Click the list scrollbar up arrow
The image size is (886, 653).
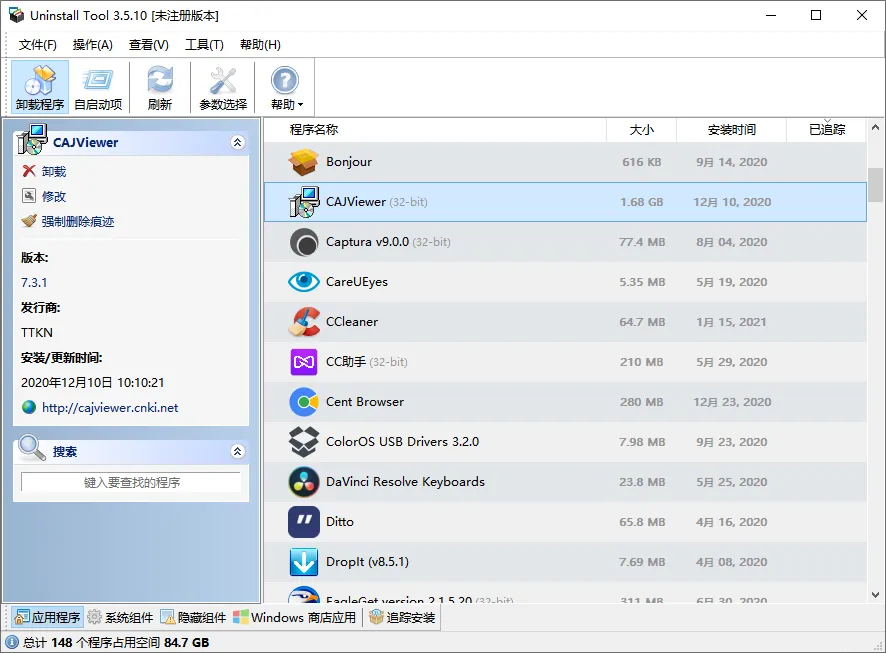tap(875, 128)
